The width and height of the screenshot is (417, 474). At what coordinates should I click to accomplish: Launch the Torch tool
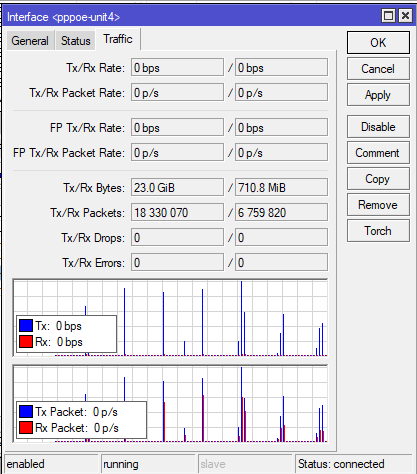[x=378, y=231]
